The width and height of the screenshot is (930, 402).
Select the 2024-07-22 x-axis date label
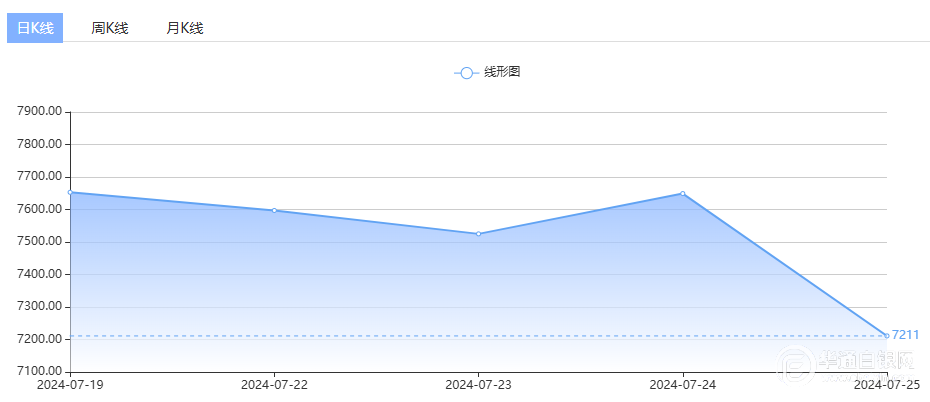coord(275,384)
